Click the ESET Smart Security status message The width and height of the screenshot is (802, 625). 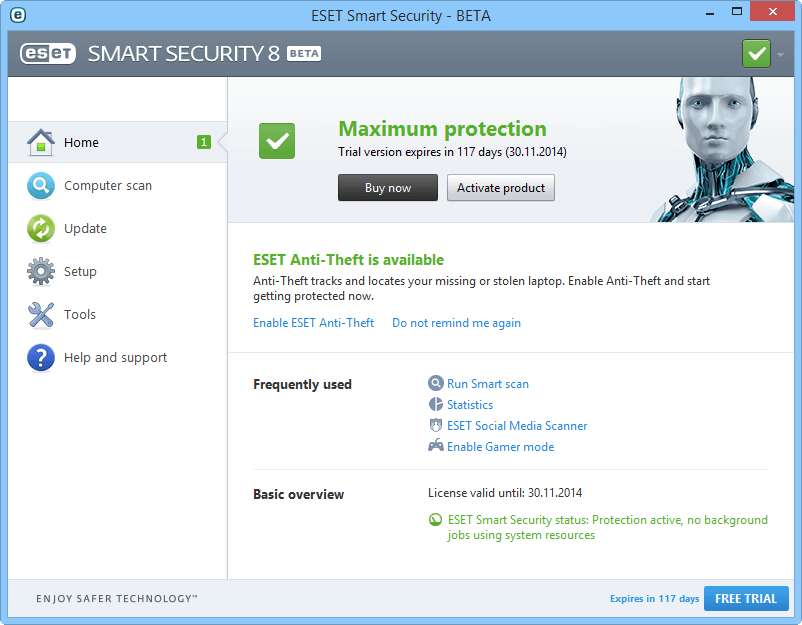coord(608,527)
